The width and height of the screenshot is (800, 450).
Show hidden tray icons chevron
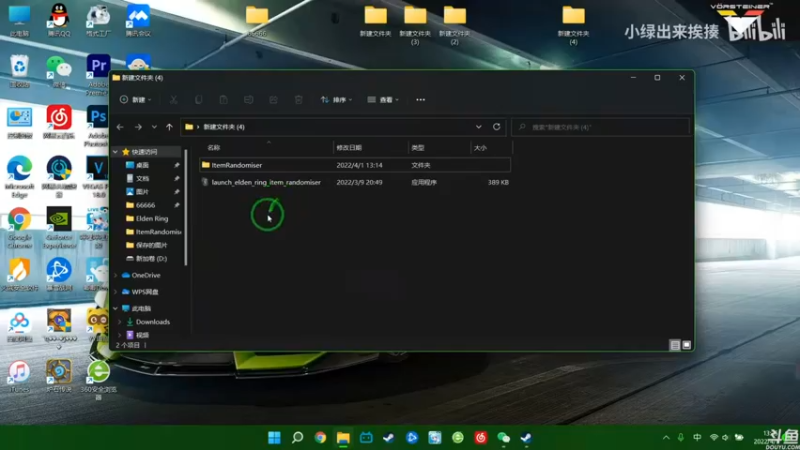pos(666,438)
